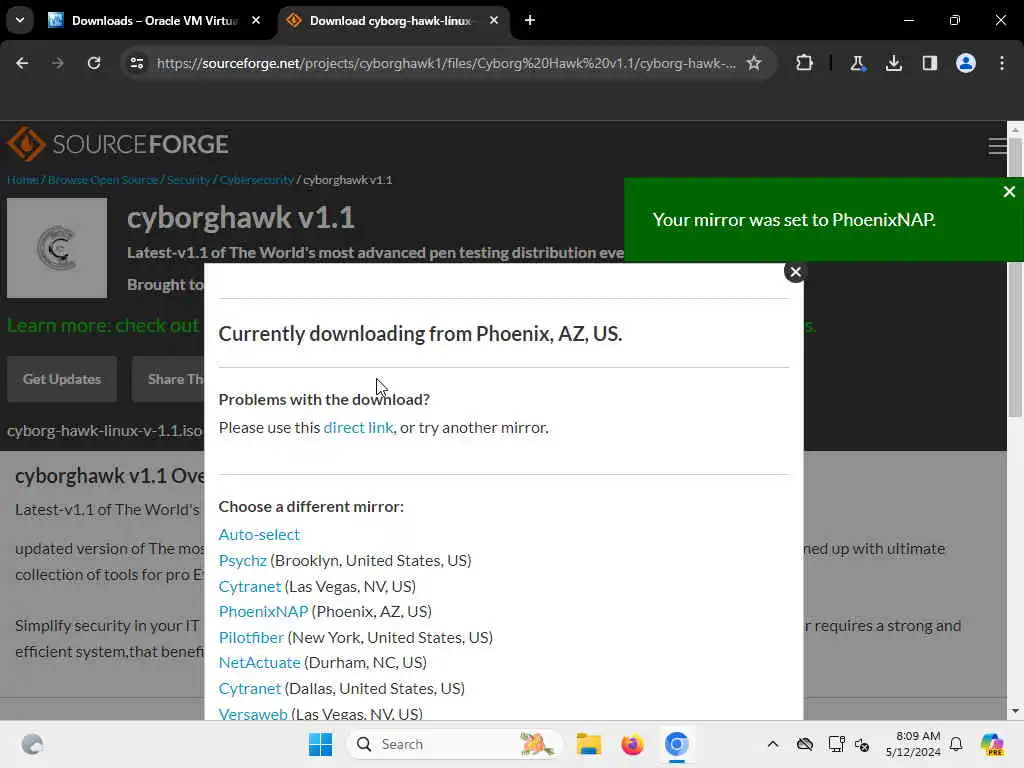This screenshot has width=1024, height=768.
Task: Open the Windows Start menu
Action: point(320,744)
